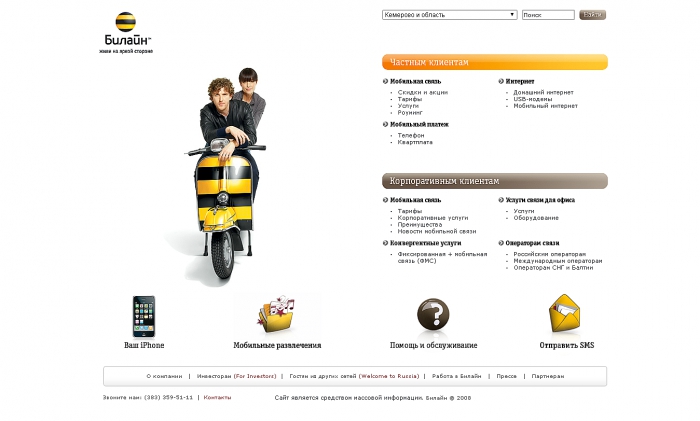Click arrow bullet beside Операторам связи
This screenshot has height=421, width=700.
[x=501, y=243]
